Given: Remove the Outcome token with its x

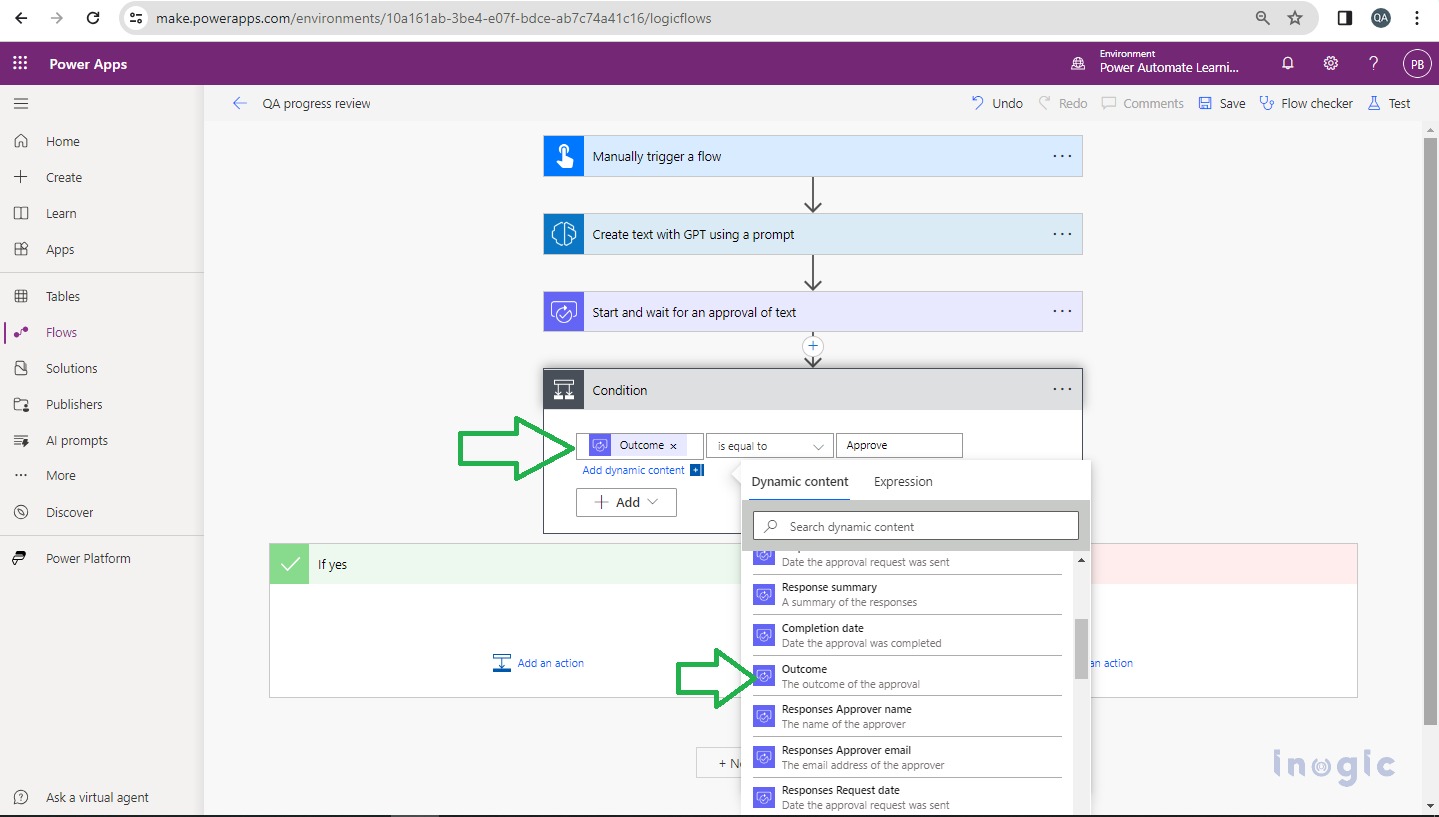Looking at the screenshot, I should point(673,446).
